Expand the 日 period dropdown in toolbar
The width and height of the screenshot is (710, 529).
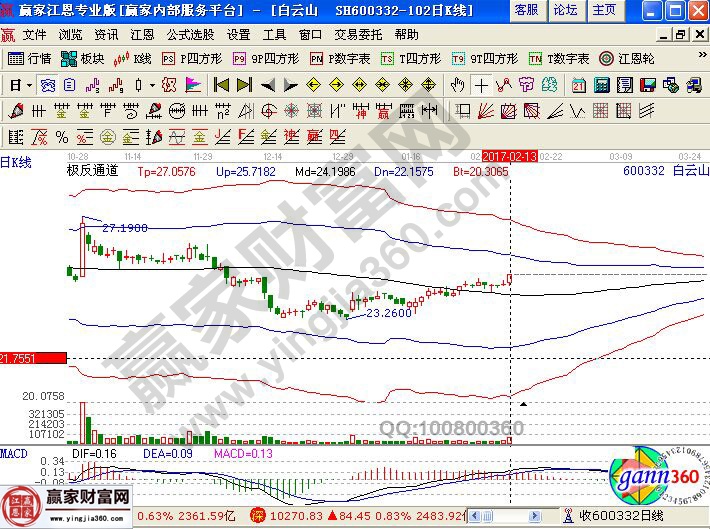tap(20, 84)
